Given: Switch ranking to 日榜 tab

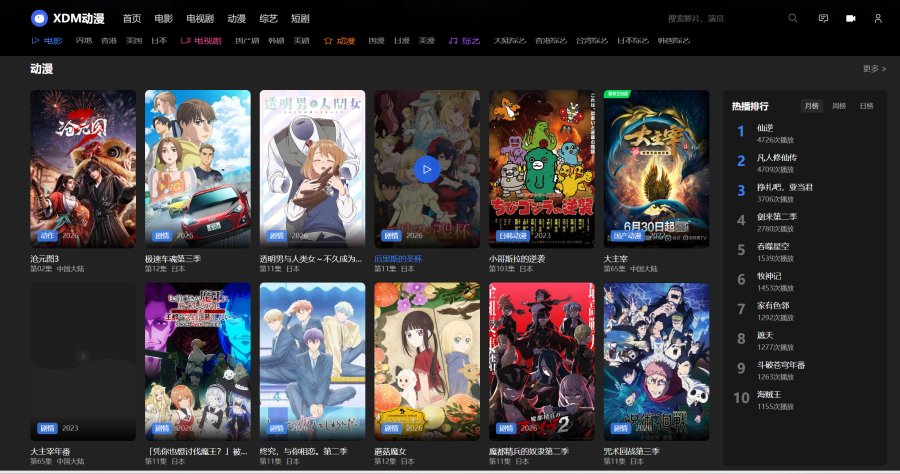Looking at the screenshot, I should 866,106.
